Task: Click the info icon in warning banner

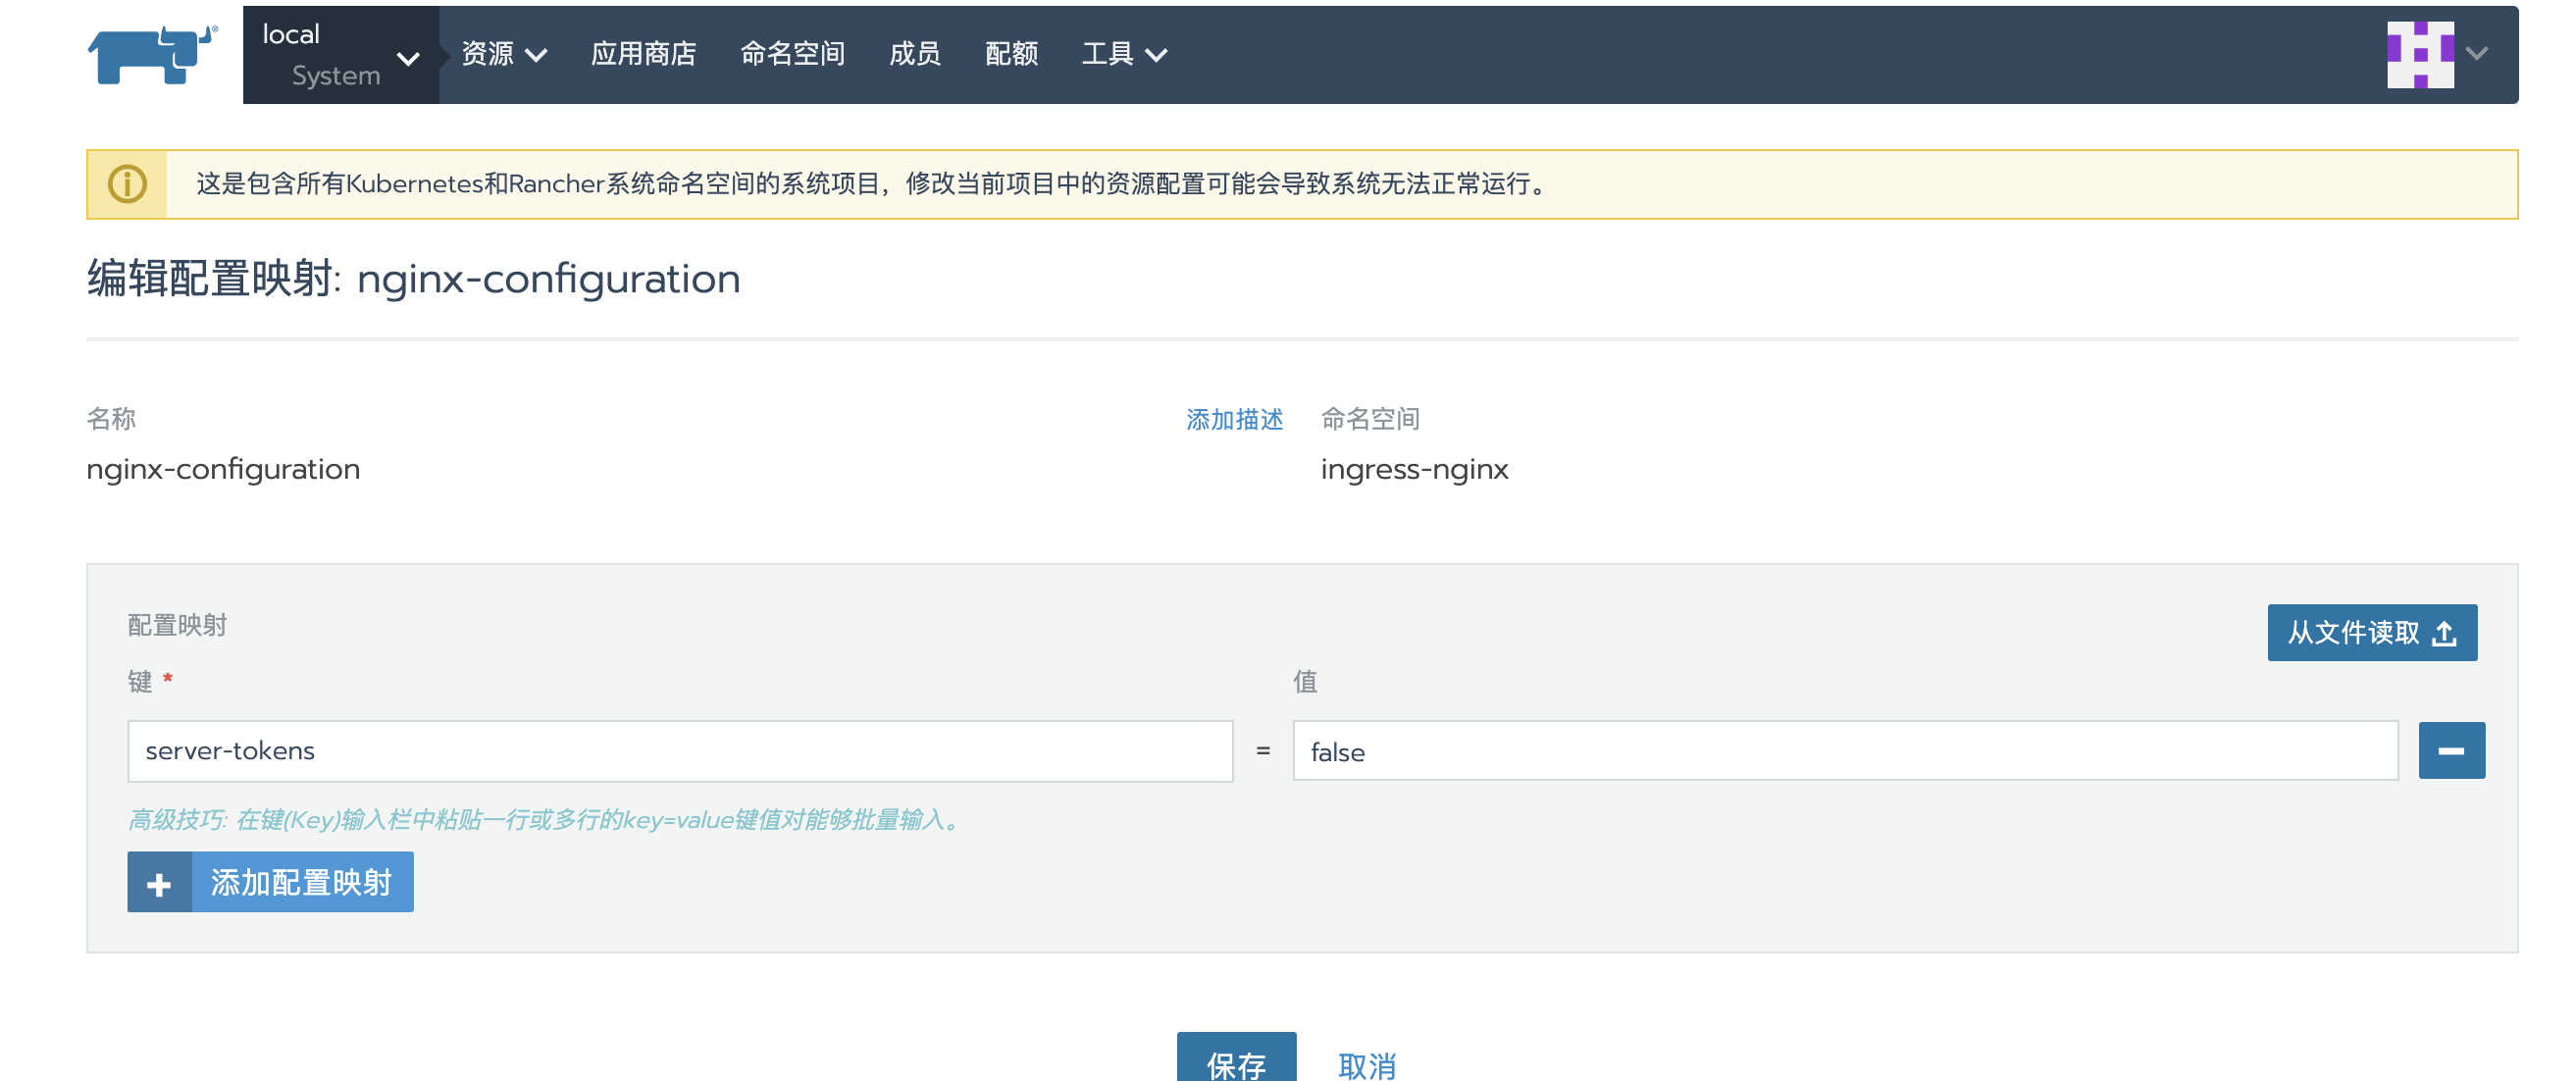Action: pos(127,184)
